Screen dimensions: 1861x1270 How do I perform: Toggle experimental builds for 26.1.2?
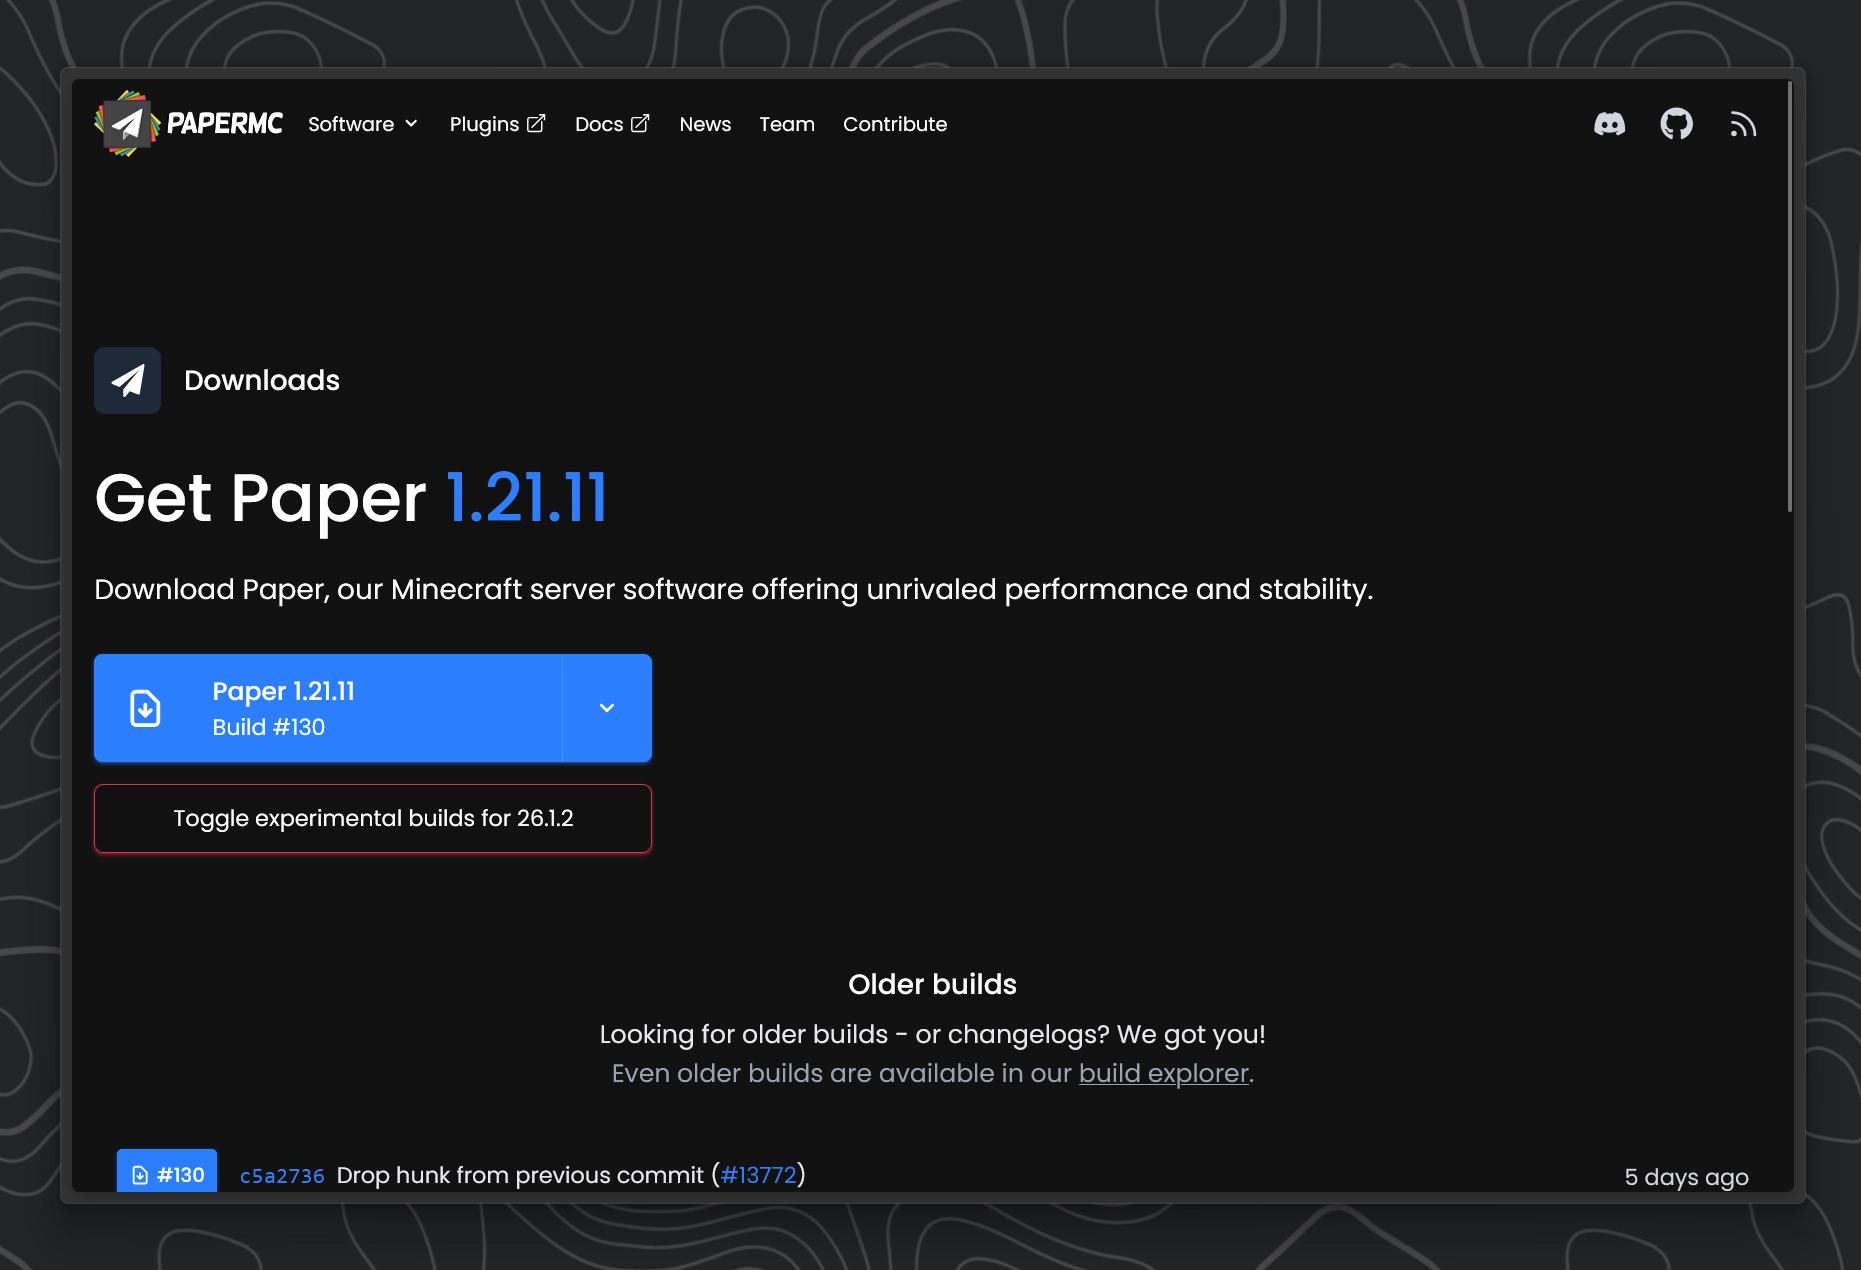click(372, 817)
